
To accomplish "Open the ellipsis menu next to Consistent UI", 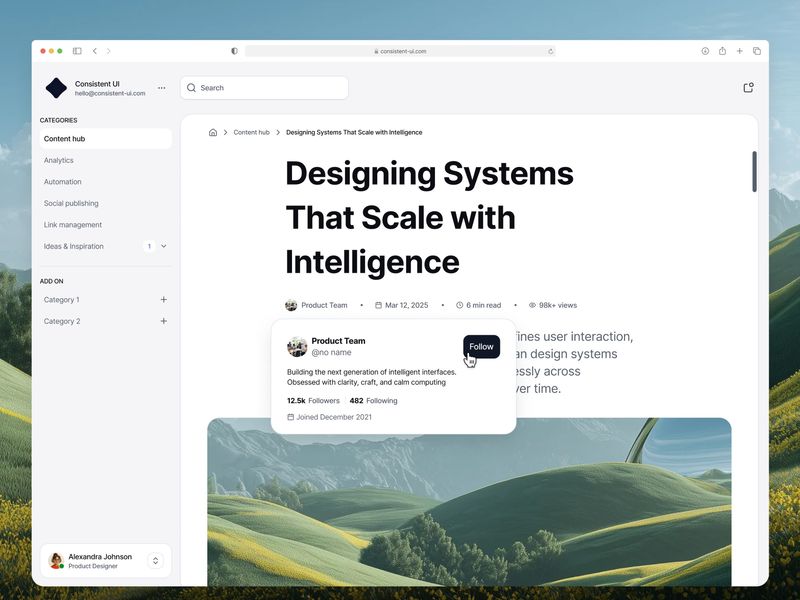I will (161, 88).
